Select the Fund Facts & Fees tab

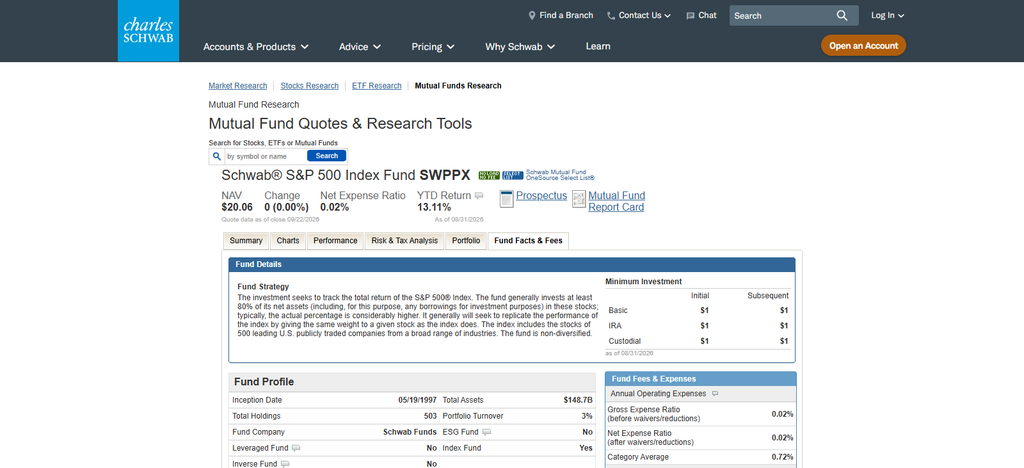tap(528, 241)
